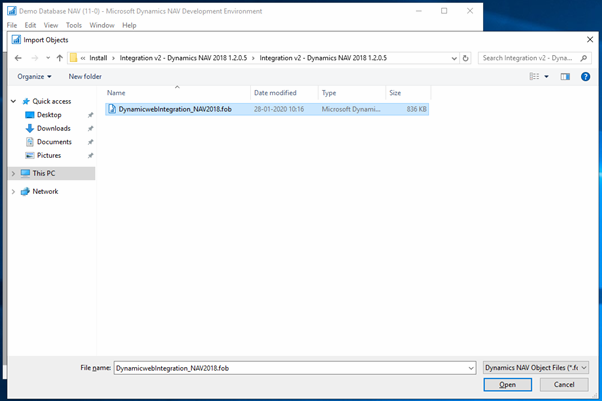
Task: Open the Downloads folder in sidebar
Action: click(x=54, y=128)
